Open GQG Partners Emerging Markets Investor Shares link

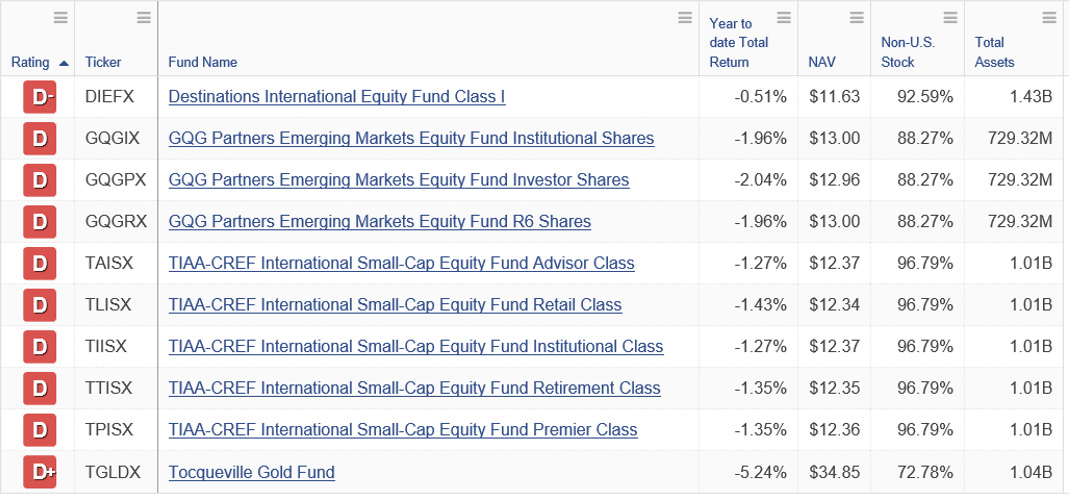point(399,180)
